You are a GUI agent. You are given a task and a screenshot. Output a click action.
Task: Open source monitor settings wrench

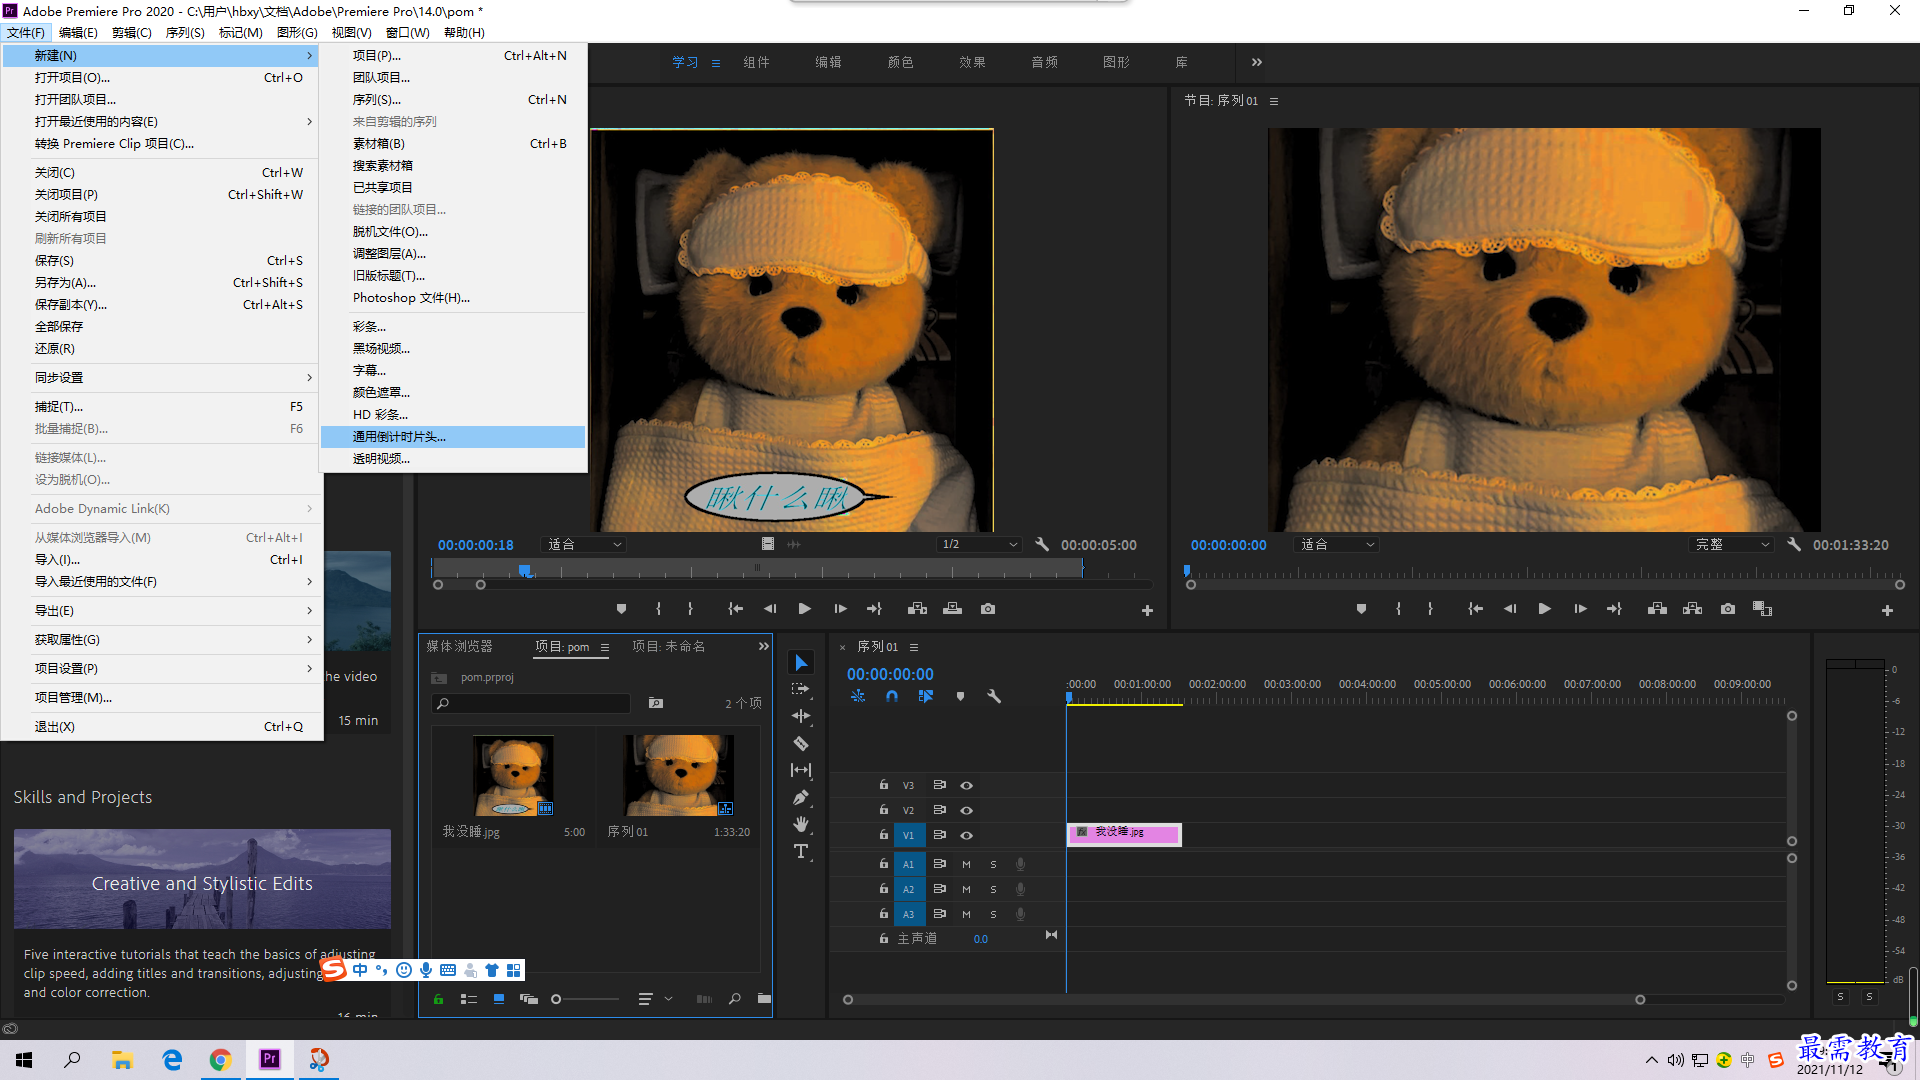point(1042,545)
